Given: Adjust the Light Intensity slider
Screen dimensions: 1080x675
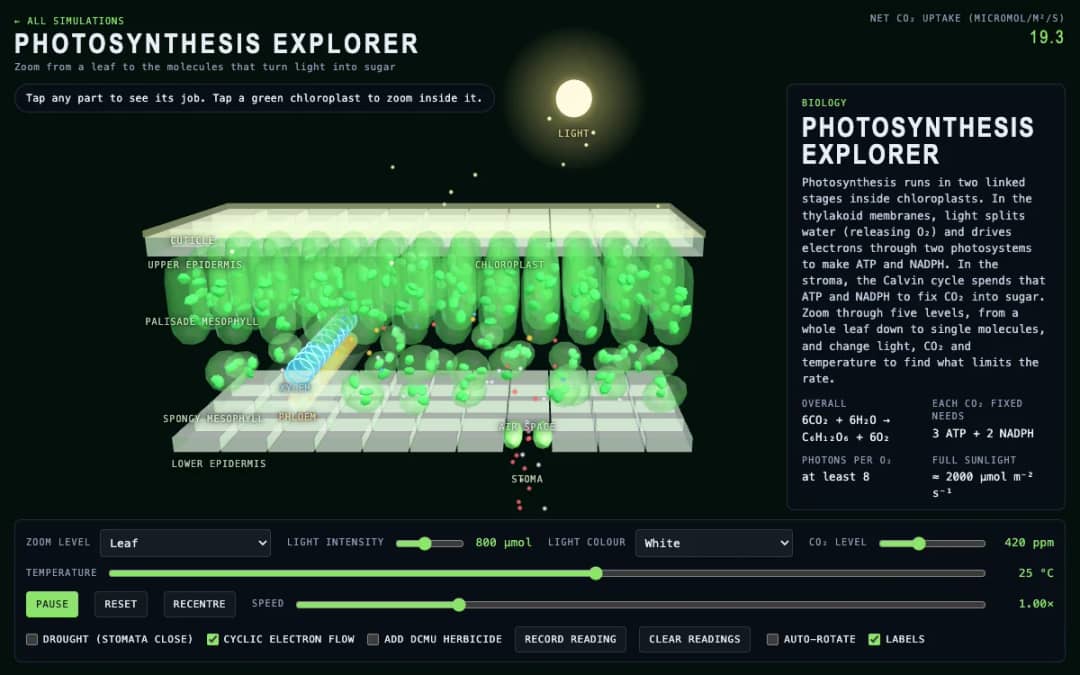Looking at the screenshot, I should [430, 543].
